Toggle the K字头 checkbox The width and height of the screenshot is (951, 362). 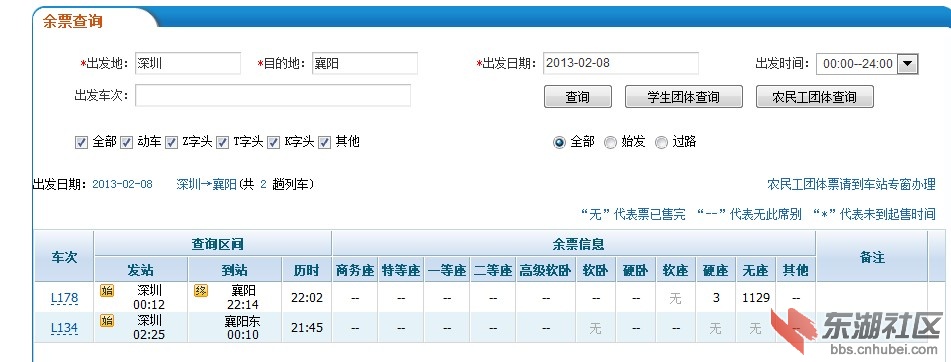[274, 142]
